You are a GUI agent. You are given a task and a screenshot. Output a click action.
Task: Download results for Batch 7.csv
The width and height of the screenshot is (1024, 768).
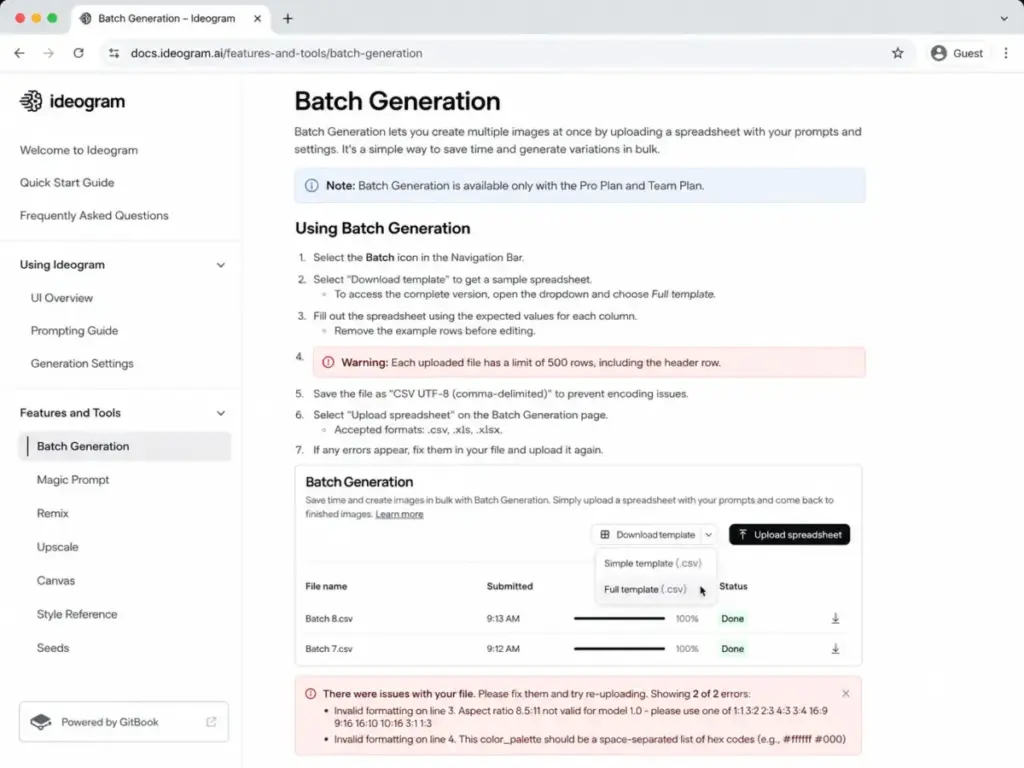pos(835,648)
